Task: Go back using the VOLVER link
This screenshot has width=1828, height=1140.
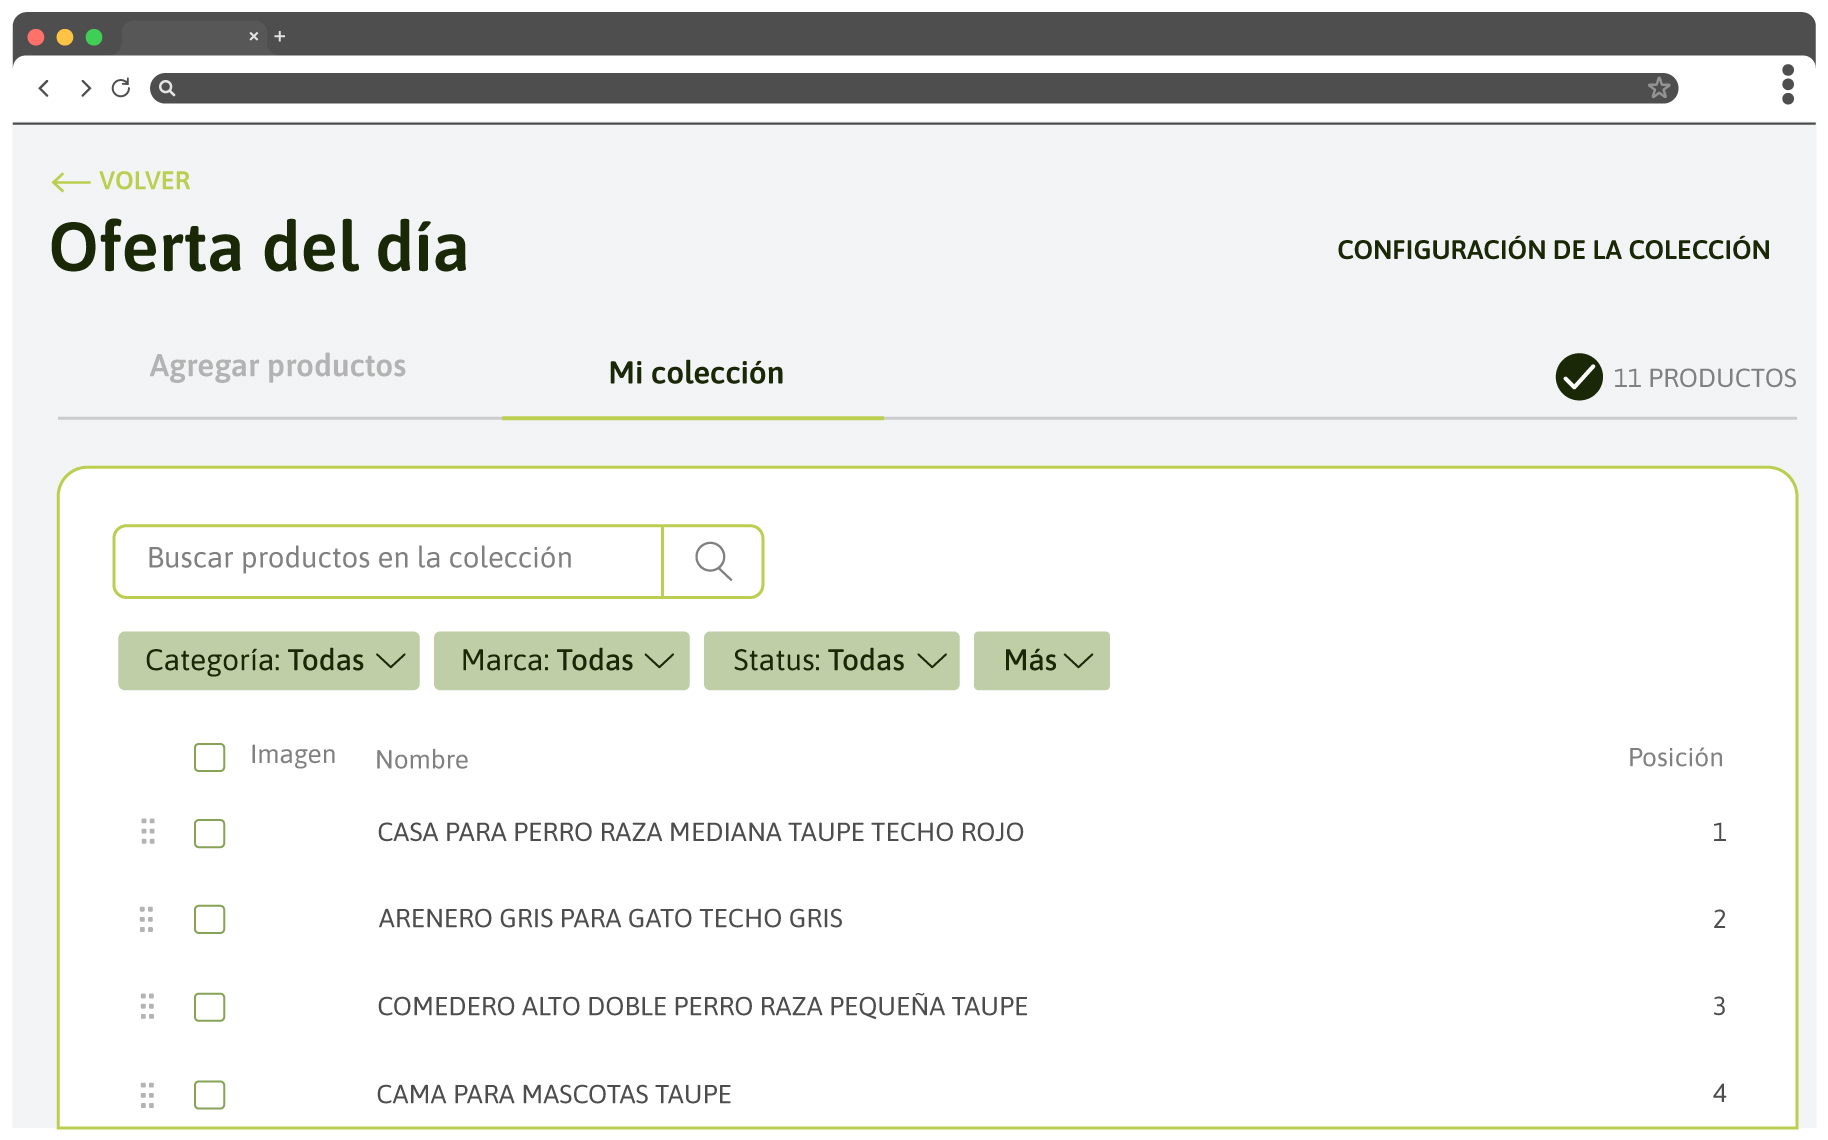Action: 121,181
